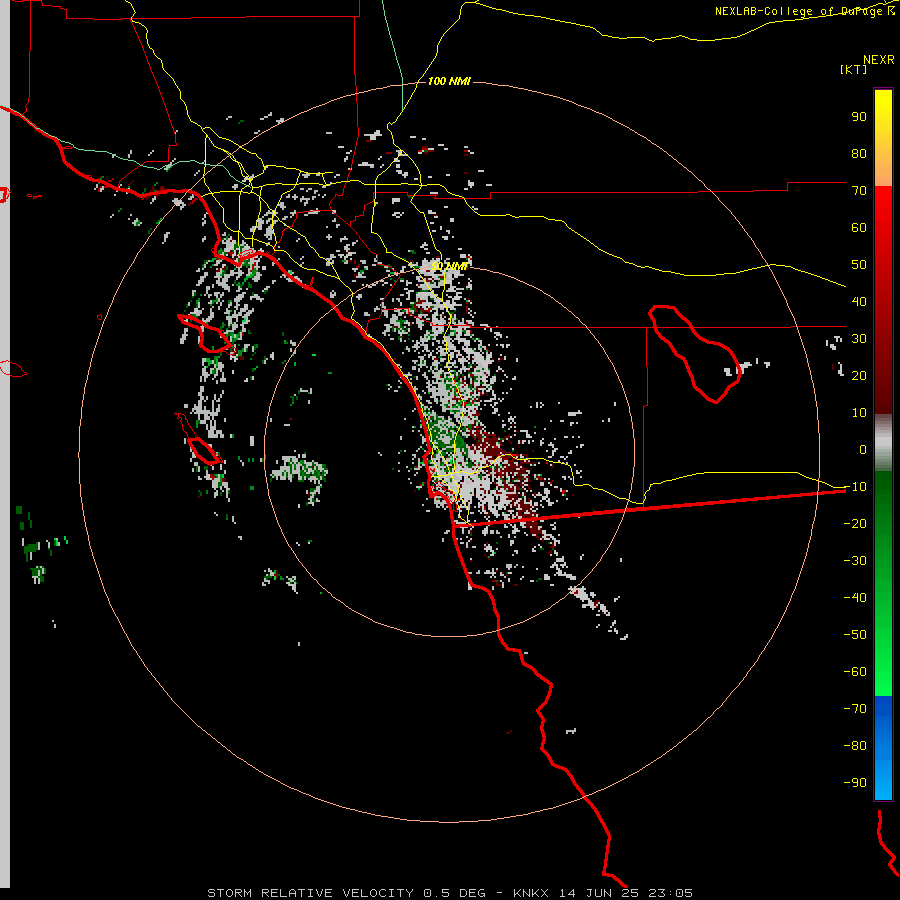900x900 pixels.
Task: Click the 0.5 DEG elevation angle text
Action: pos(454,893)
